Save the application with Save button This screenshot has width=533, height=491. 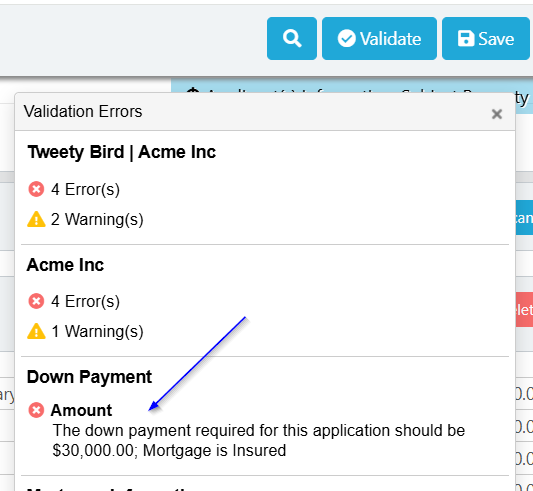coord(486,38)
